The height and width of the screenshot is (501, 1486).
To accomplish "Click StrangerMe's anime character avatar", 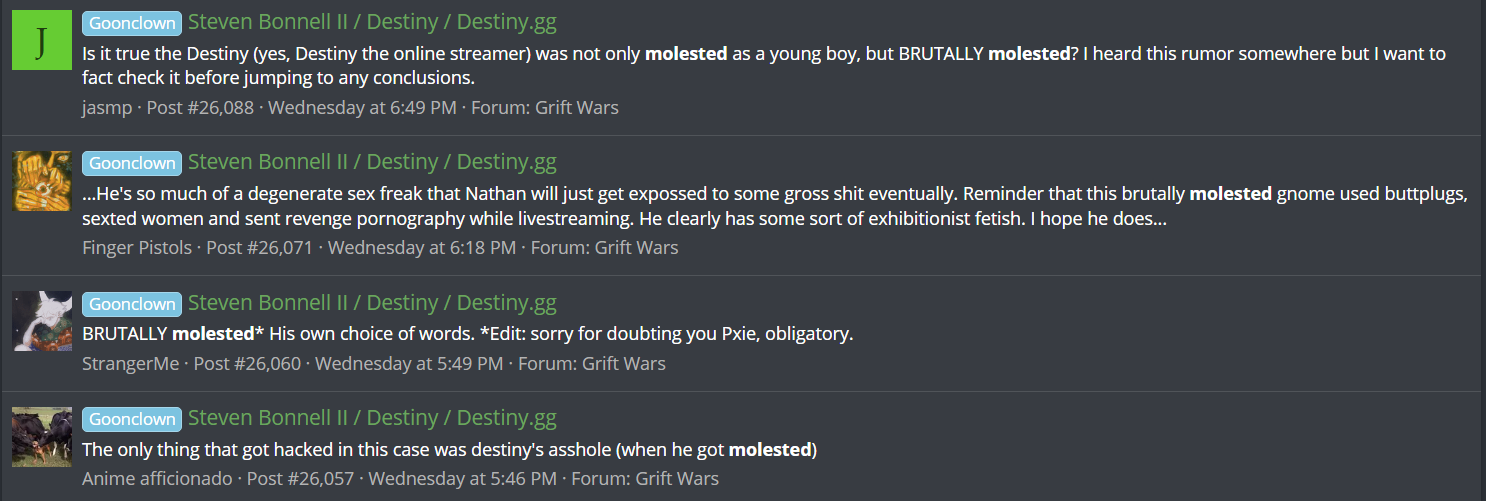I will [x=42, y=321].
